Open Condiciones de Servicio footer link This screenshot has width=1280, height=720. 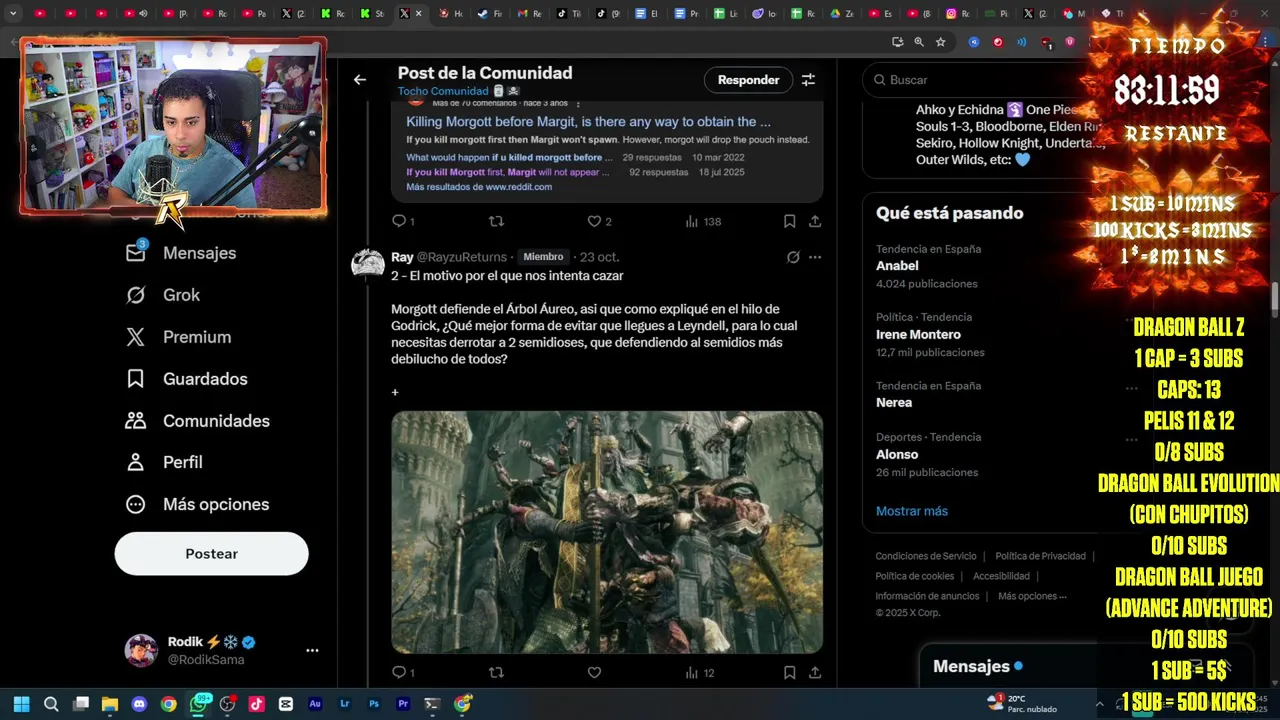(926, 556)
